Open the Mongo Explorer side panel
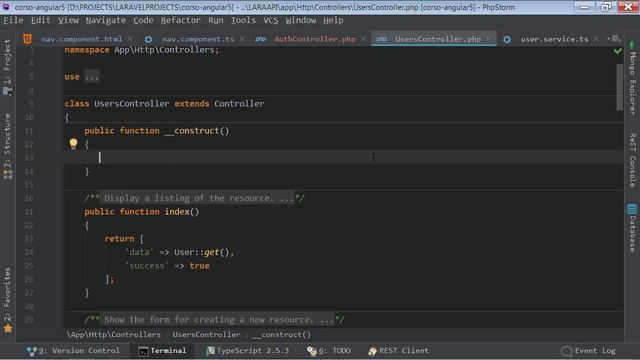Image resolution: width=640 pixels, height=360 pixels. click(x=632, y=78)
